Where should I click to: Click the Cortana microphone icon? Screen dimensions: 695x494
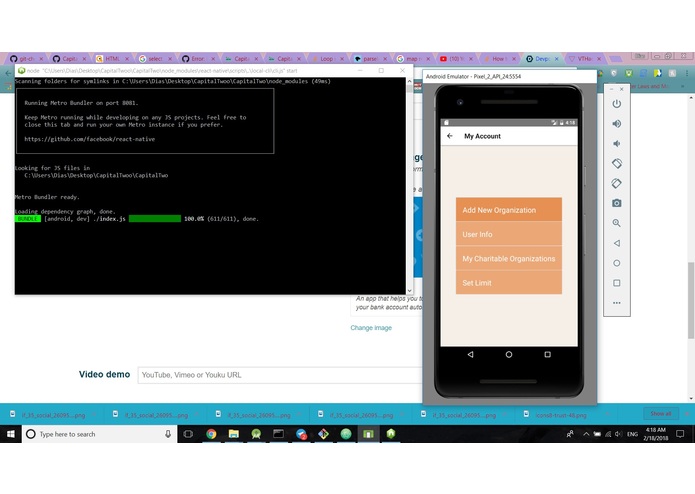[168, 434]
